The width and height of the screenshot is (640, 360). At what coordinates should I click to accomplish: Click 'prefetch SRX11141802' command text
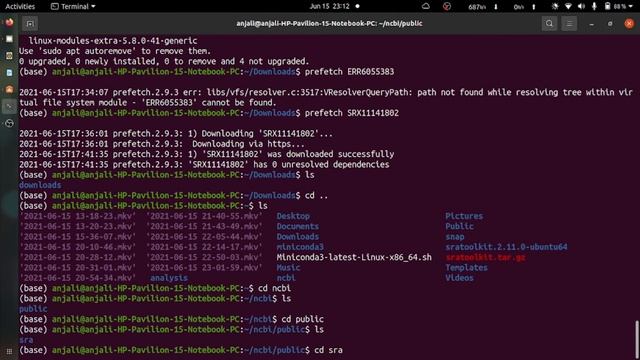pyautogui.click(x=352, y=113)
